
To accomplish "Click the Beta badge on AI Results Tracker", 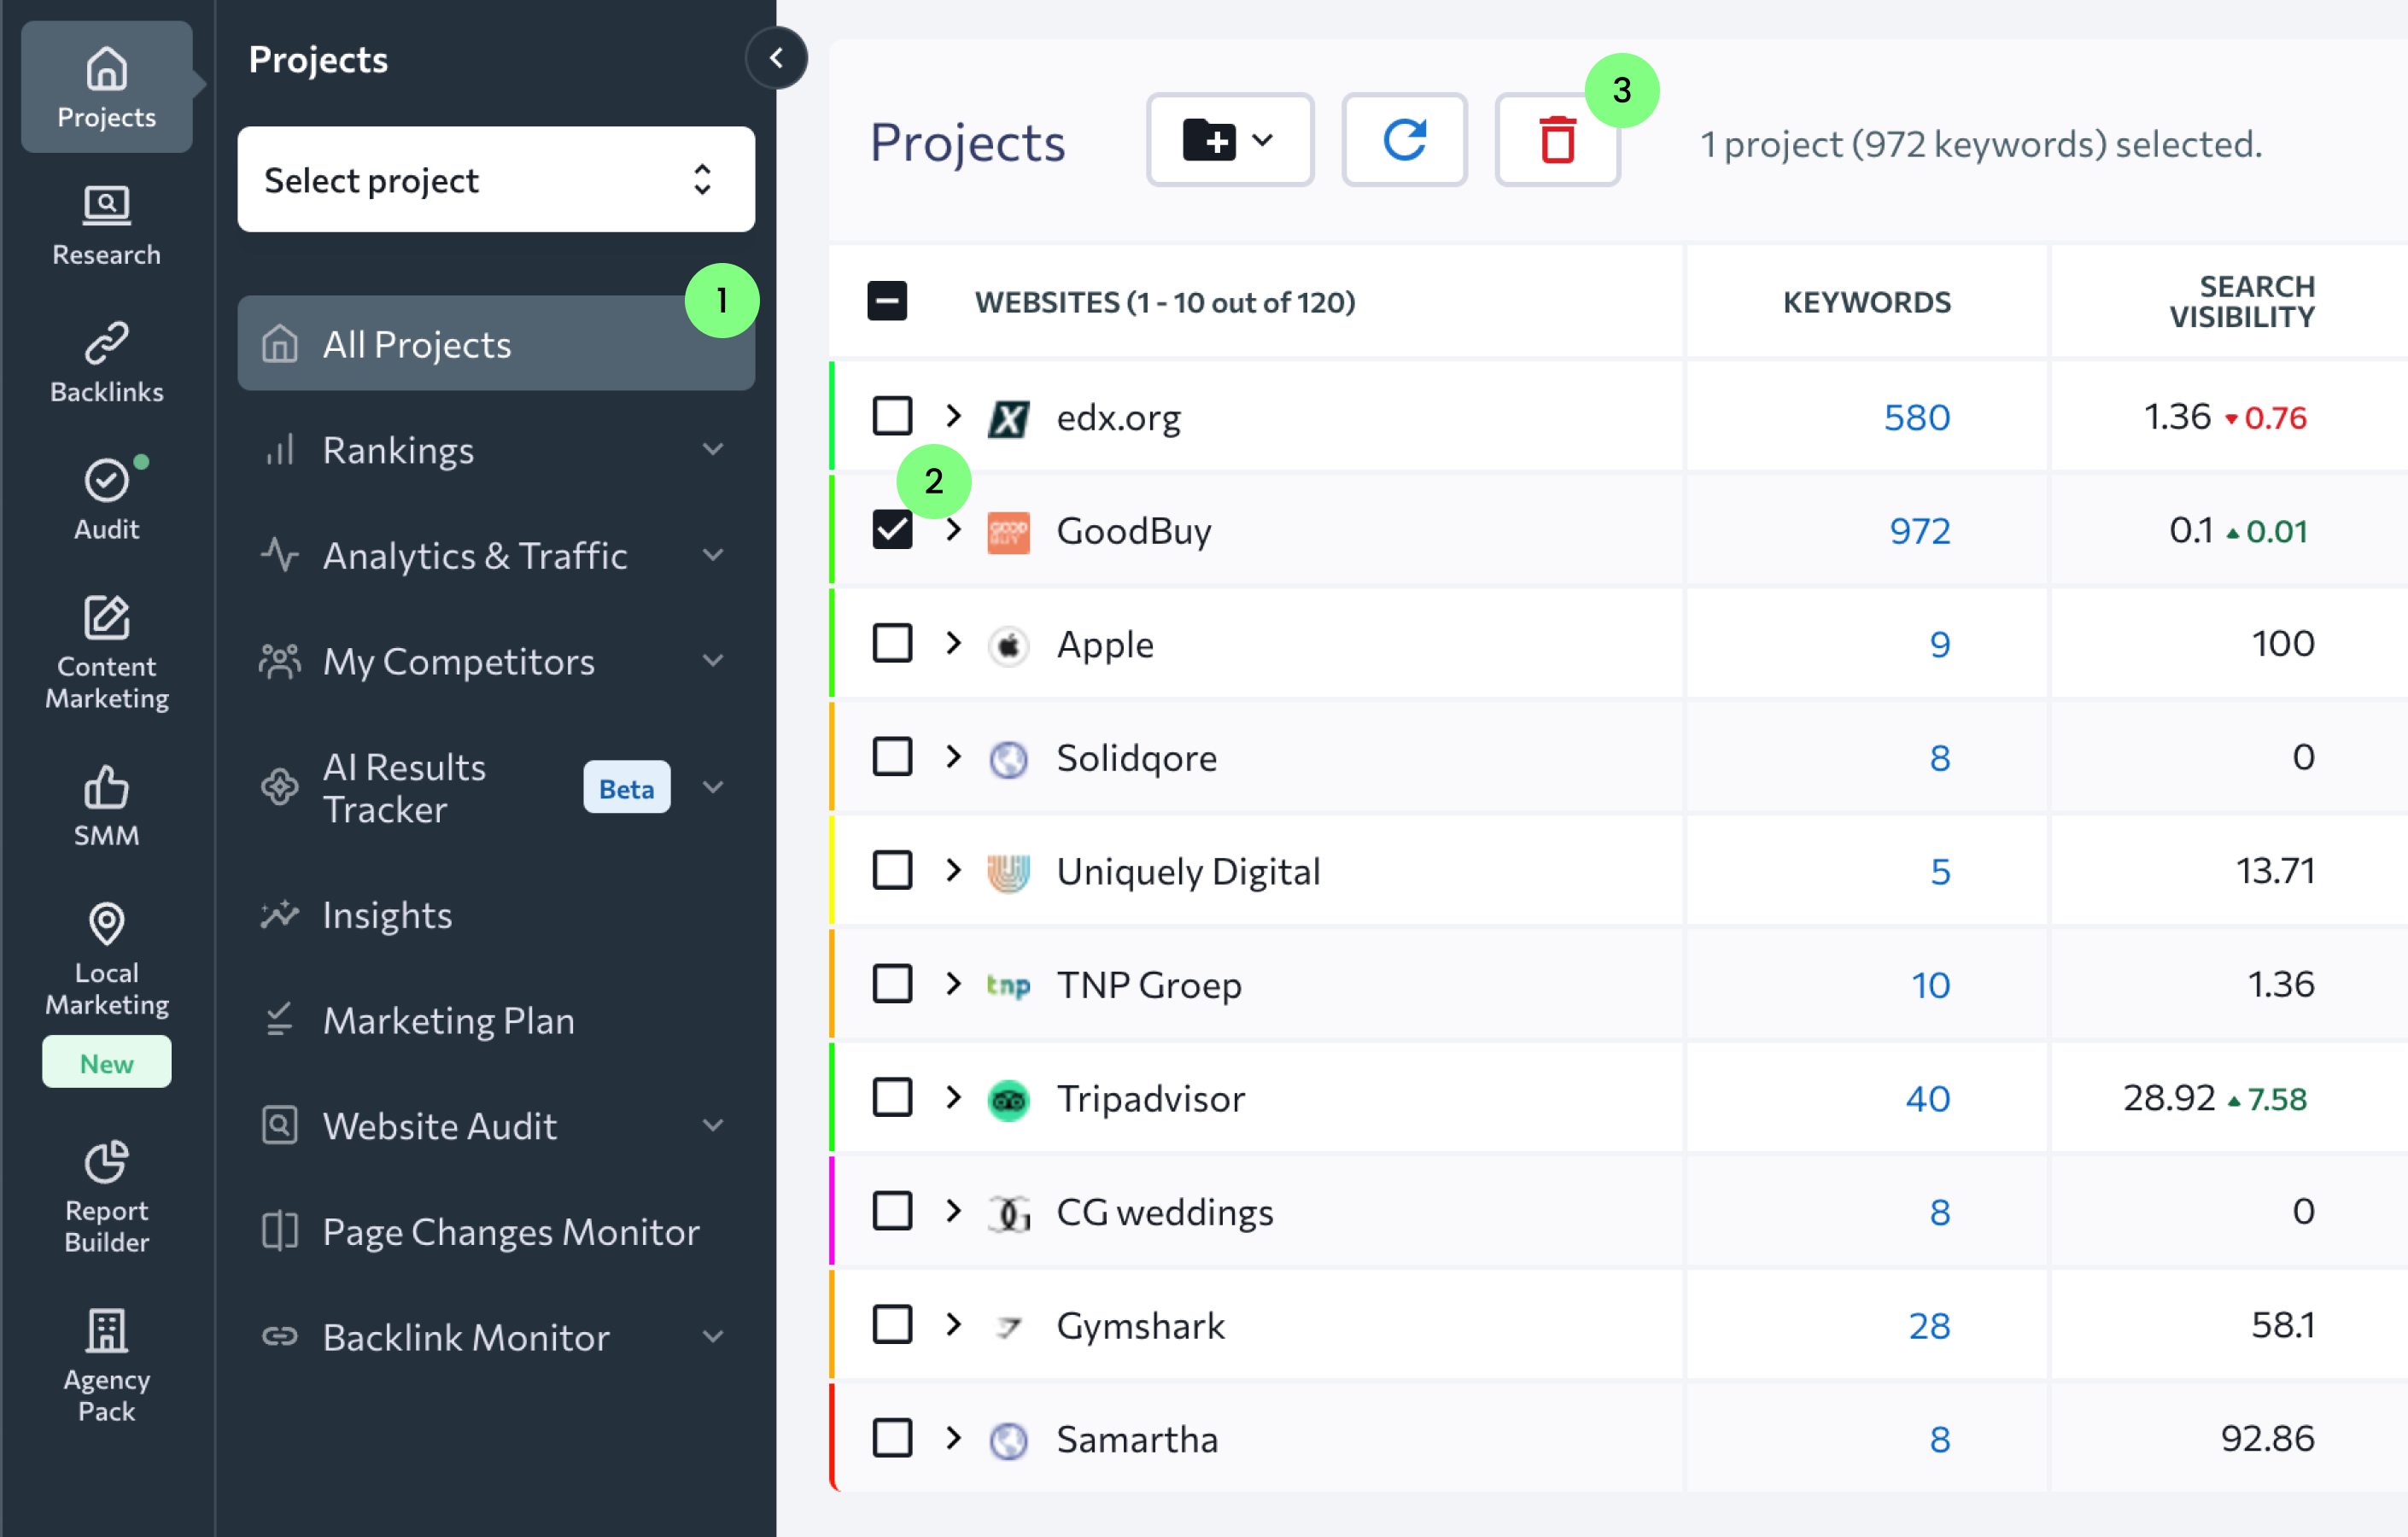I will 626,788.
